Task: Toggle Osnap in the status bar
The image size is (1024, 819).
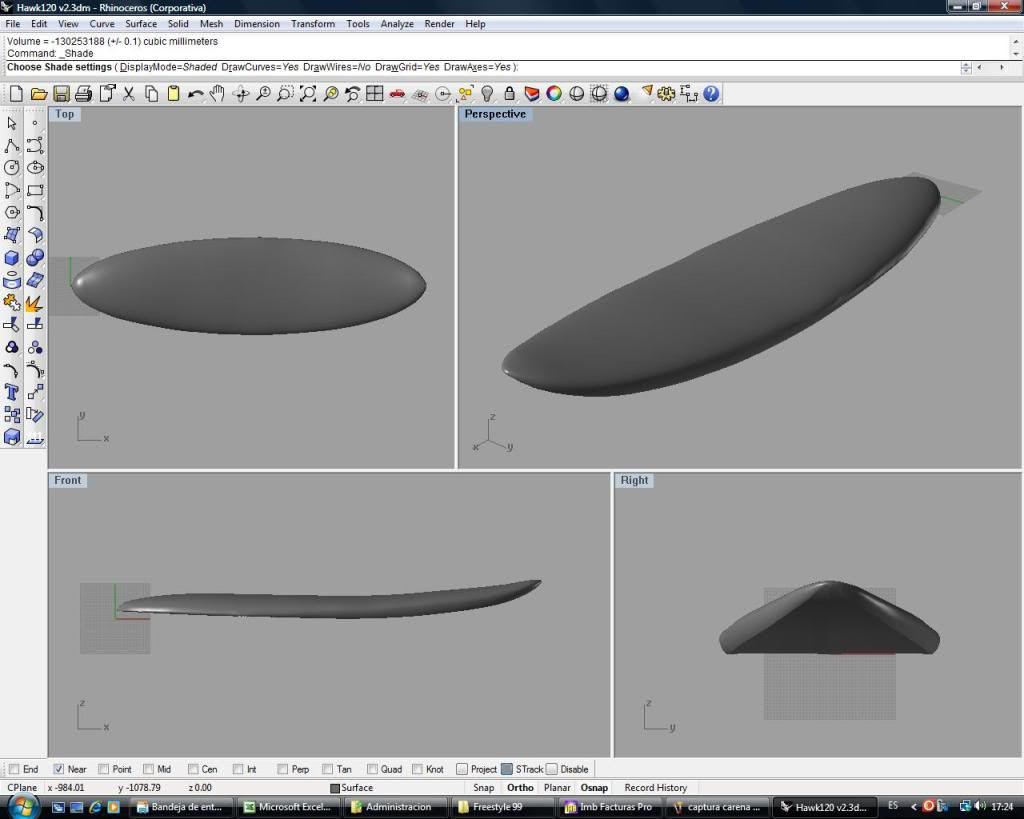Action: [594, 788]
